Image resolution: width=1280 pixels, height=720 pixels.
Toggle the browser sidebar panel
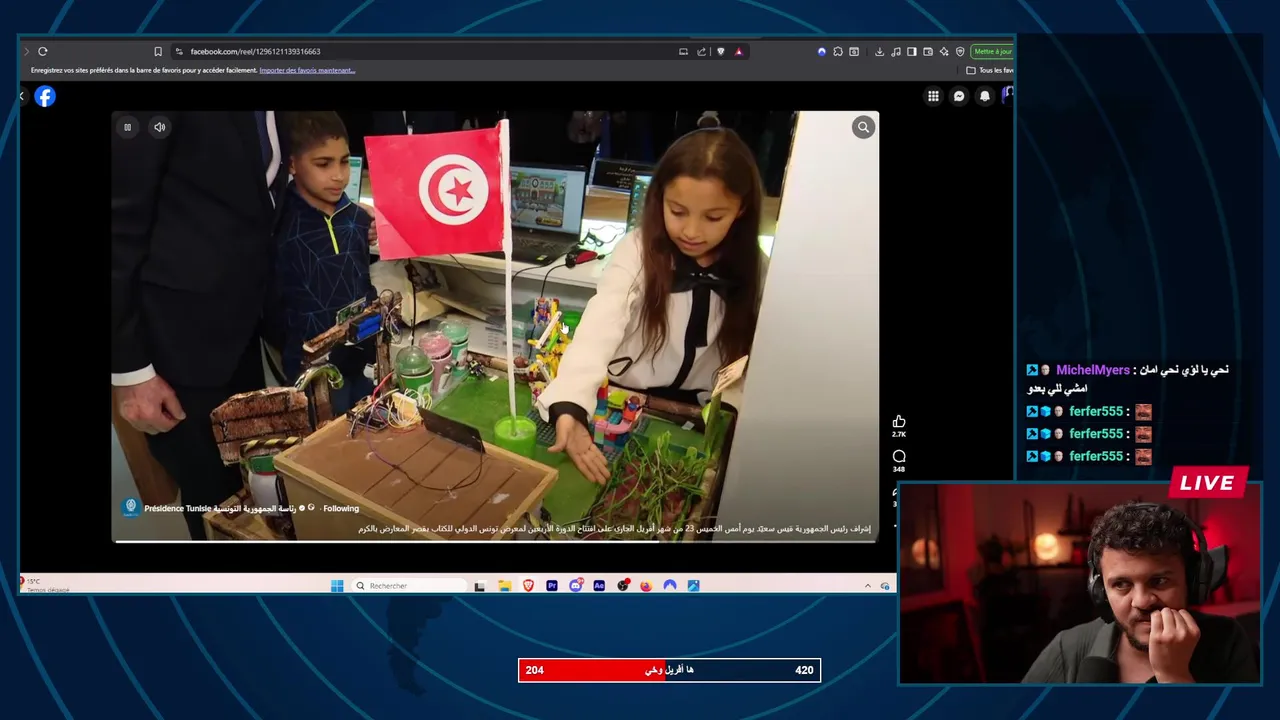(x=912, y=52)
